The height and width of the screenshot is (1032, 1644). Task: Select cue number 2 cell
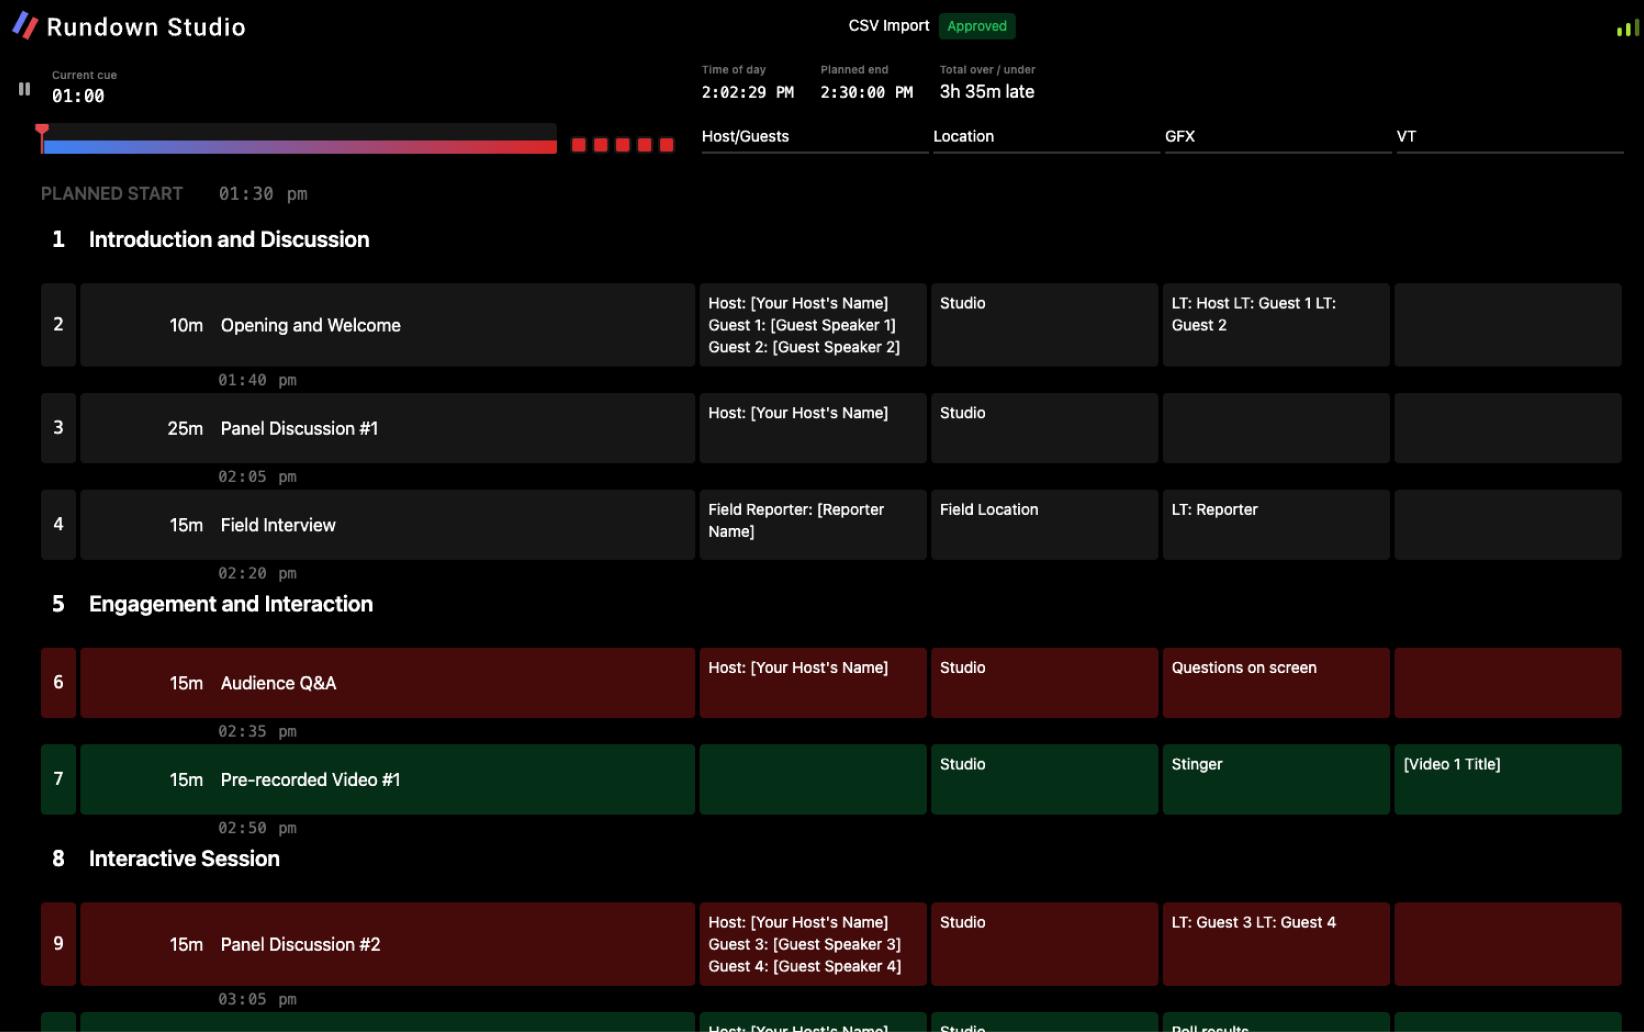pos(58,325)
